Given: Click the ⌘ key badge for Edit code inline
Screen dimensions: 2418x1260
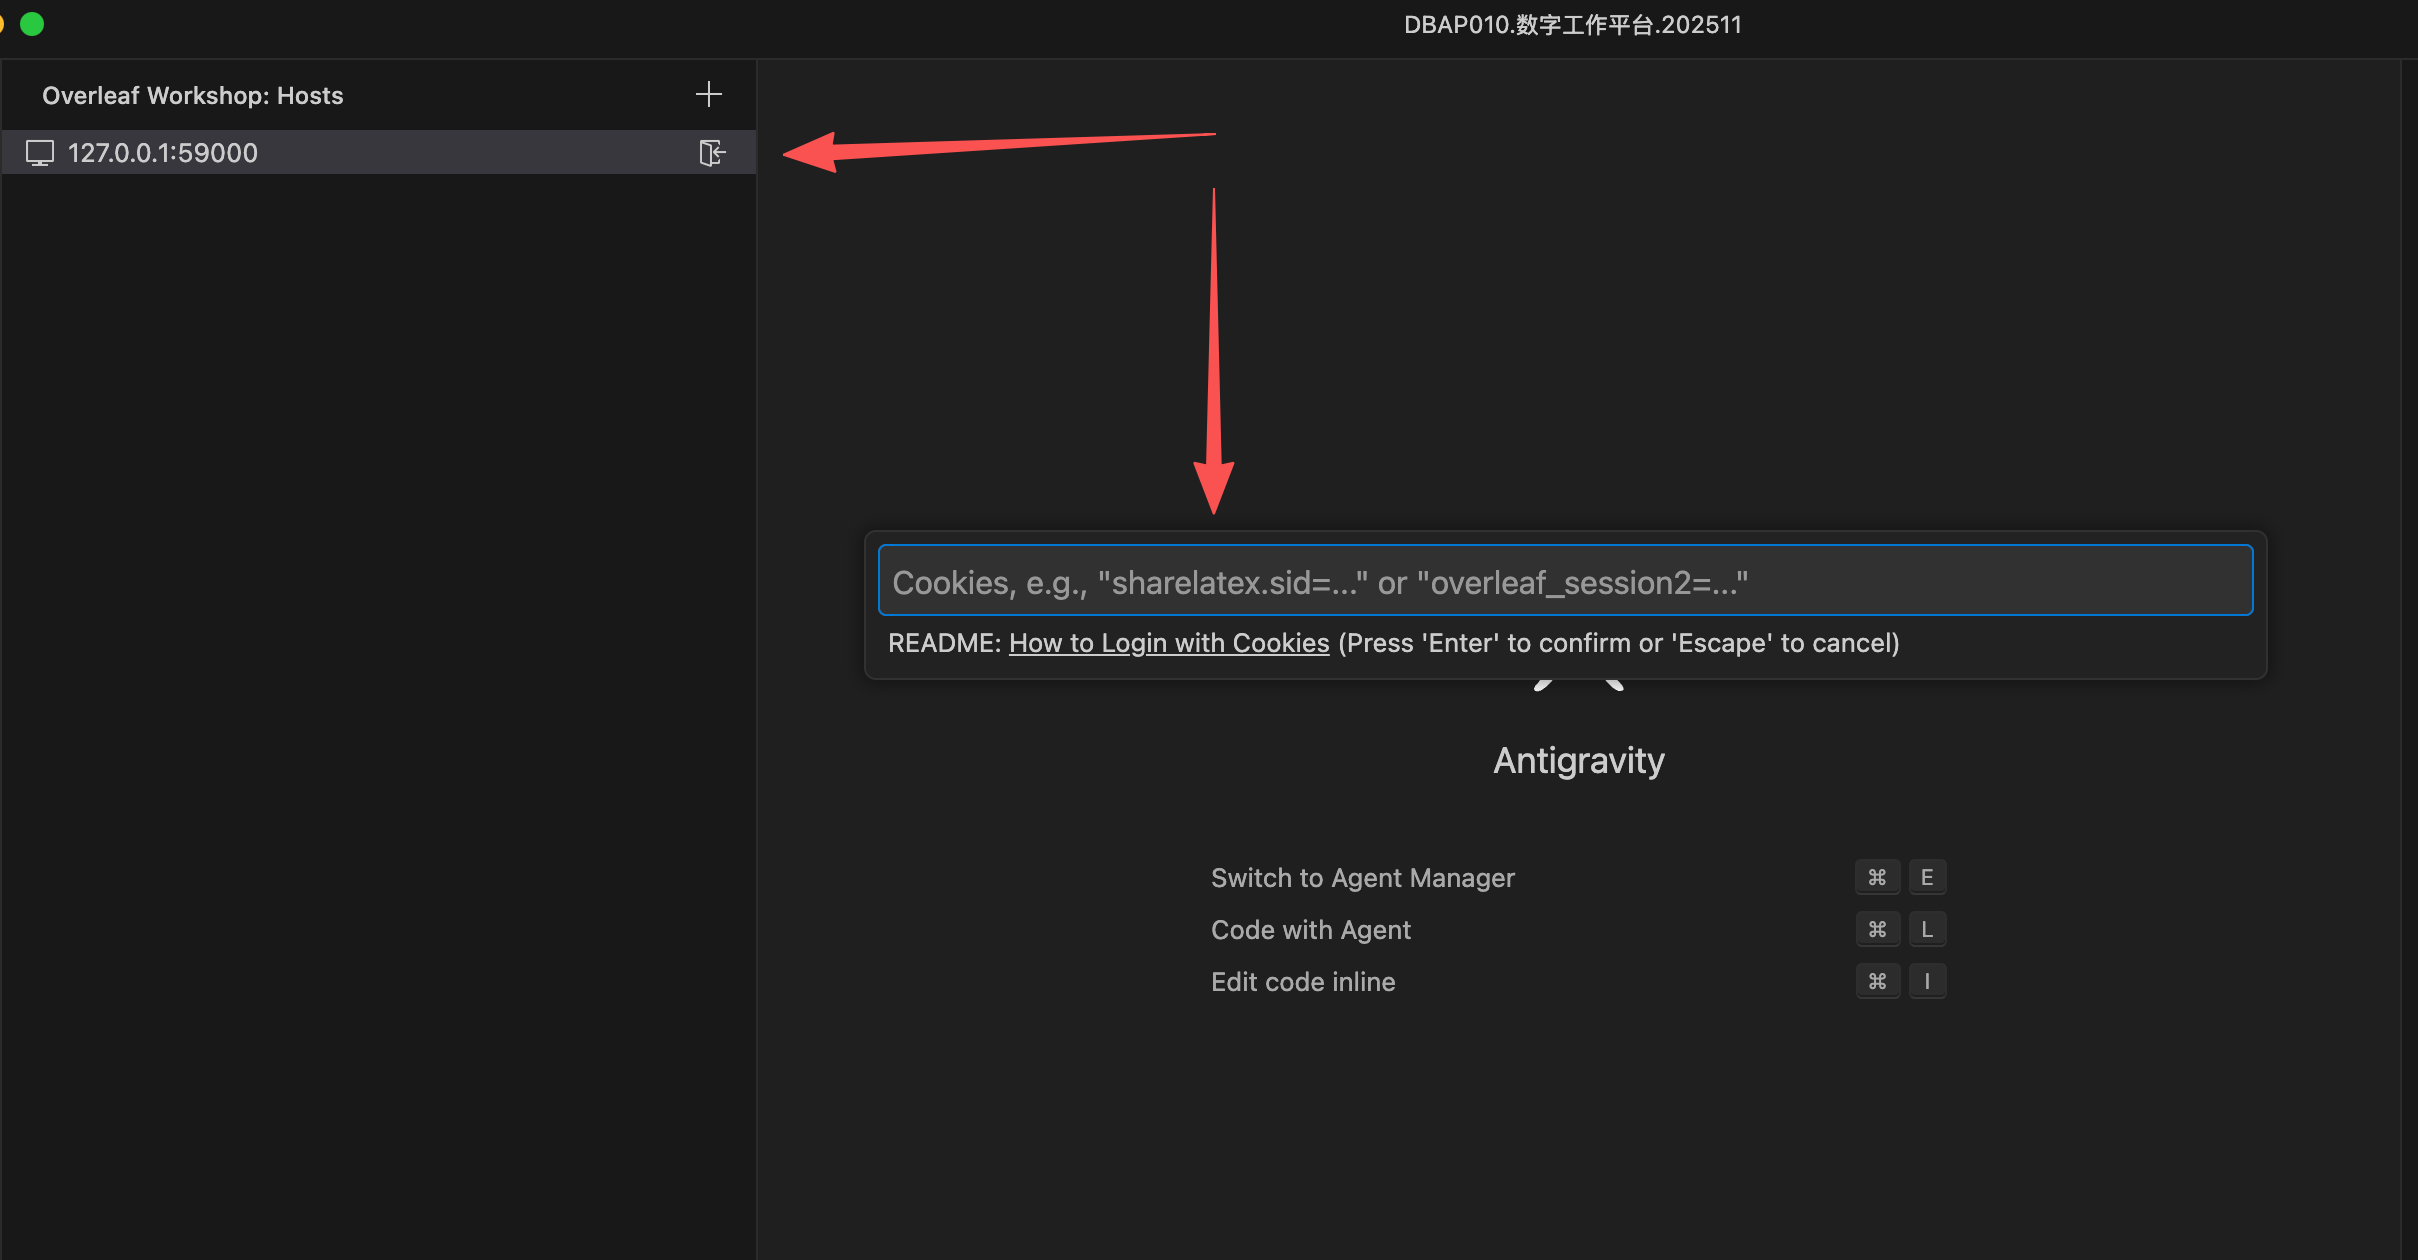Looking at the screenshot, I should click(1877, 981).
